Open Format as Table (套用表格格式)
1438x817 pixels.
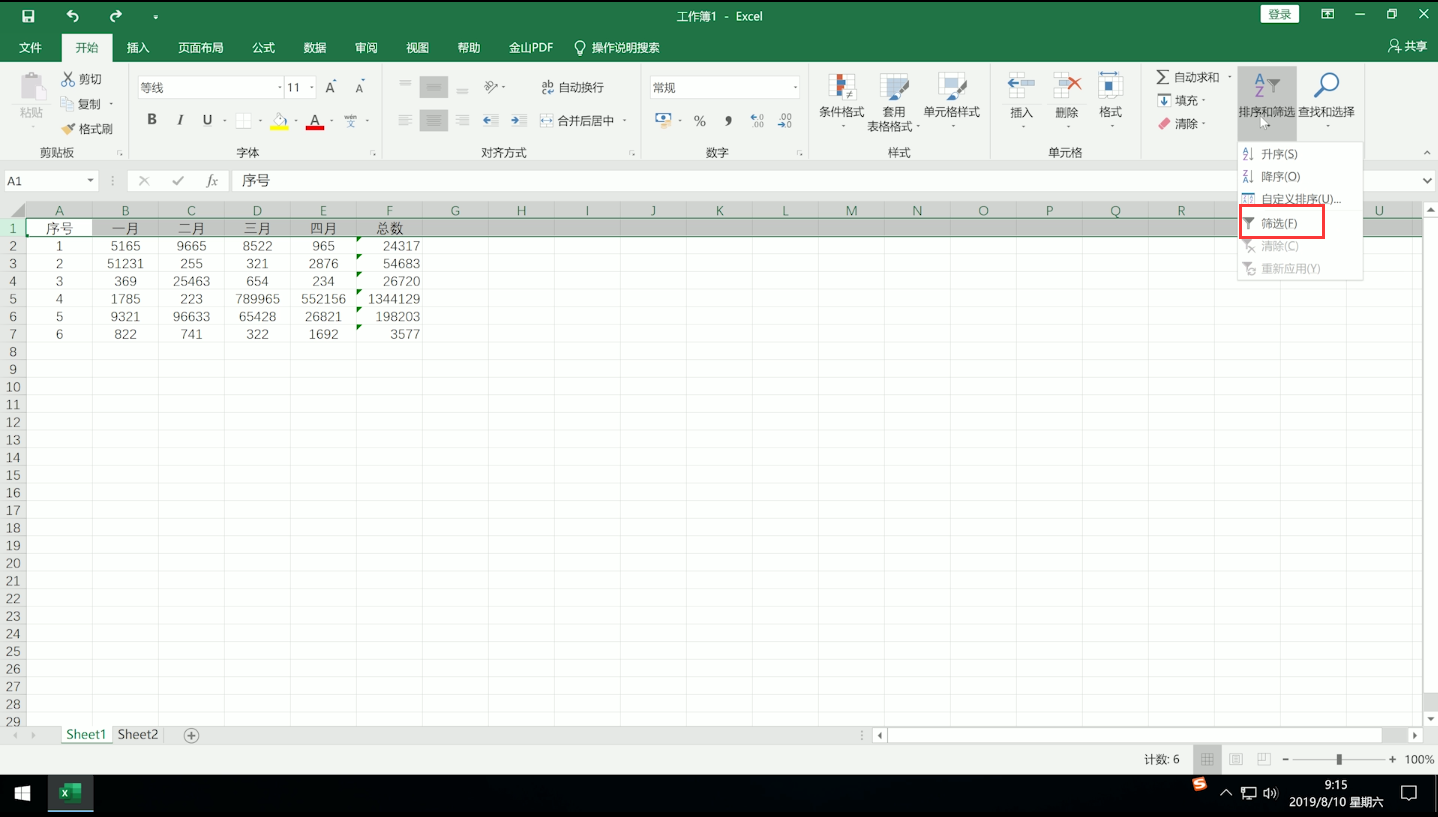(894, 102)
